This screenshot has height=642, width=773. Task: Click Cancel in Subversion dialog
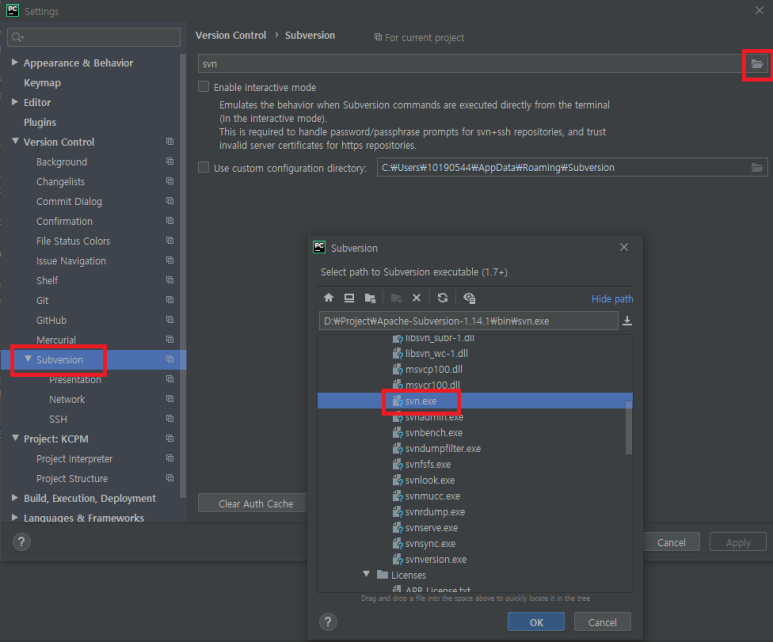coord(602,622)
